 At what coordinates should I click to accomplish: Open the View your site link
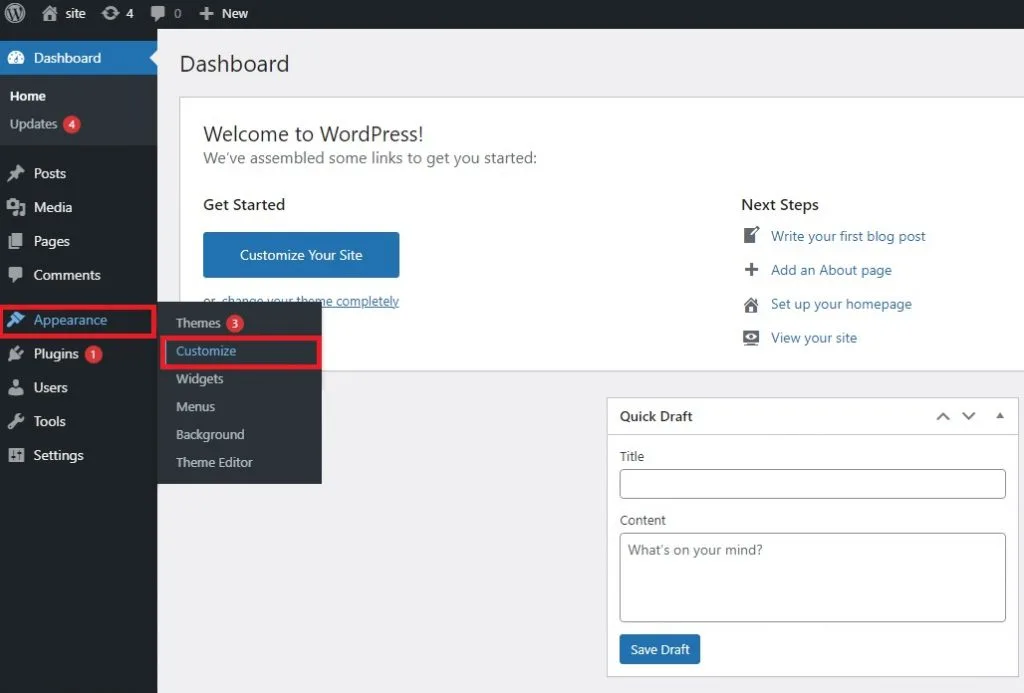(x=814, y=338)
